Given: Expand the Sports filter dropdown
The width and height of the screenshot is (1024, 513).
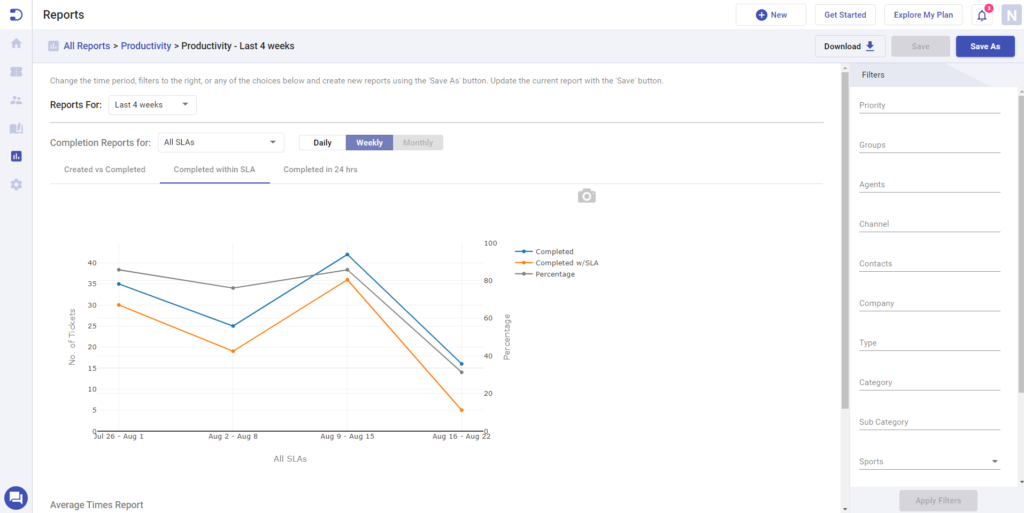Looking at the screenshot, I should (x=929, y=461).
